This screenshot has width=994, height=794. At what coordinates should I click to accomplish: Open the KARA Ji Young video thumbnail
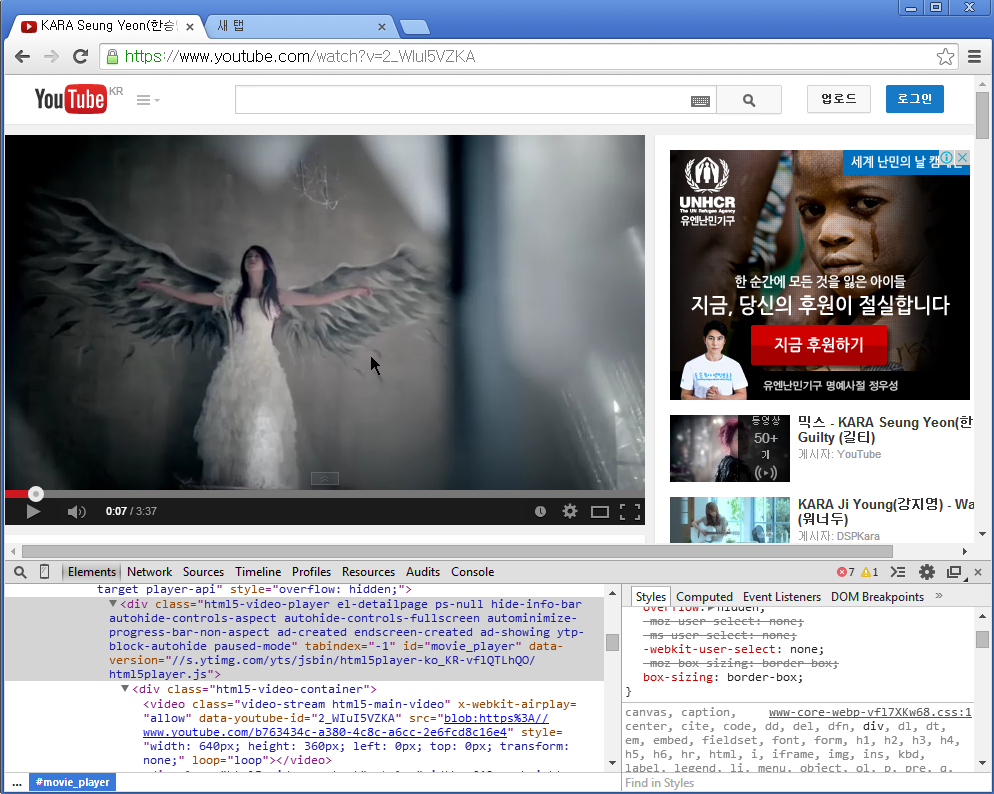click(730, 520)
